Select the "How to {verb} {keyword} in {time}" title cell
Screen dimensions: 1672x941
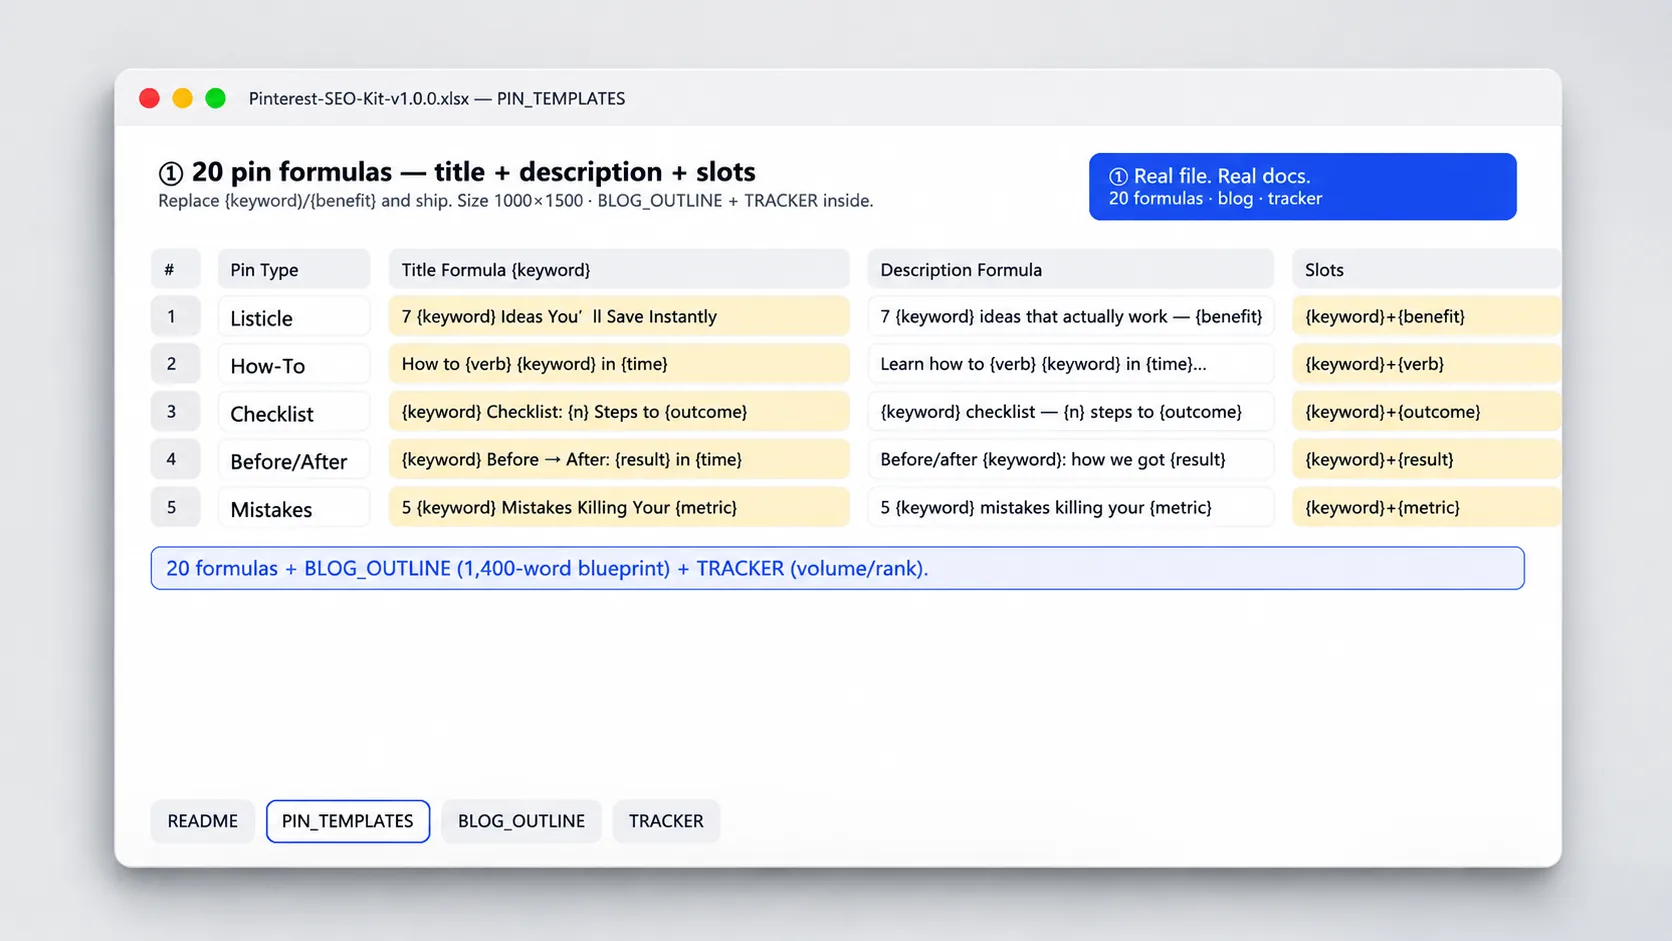tap(619, 364)
